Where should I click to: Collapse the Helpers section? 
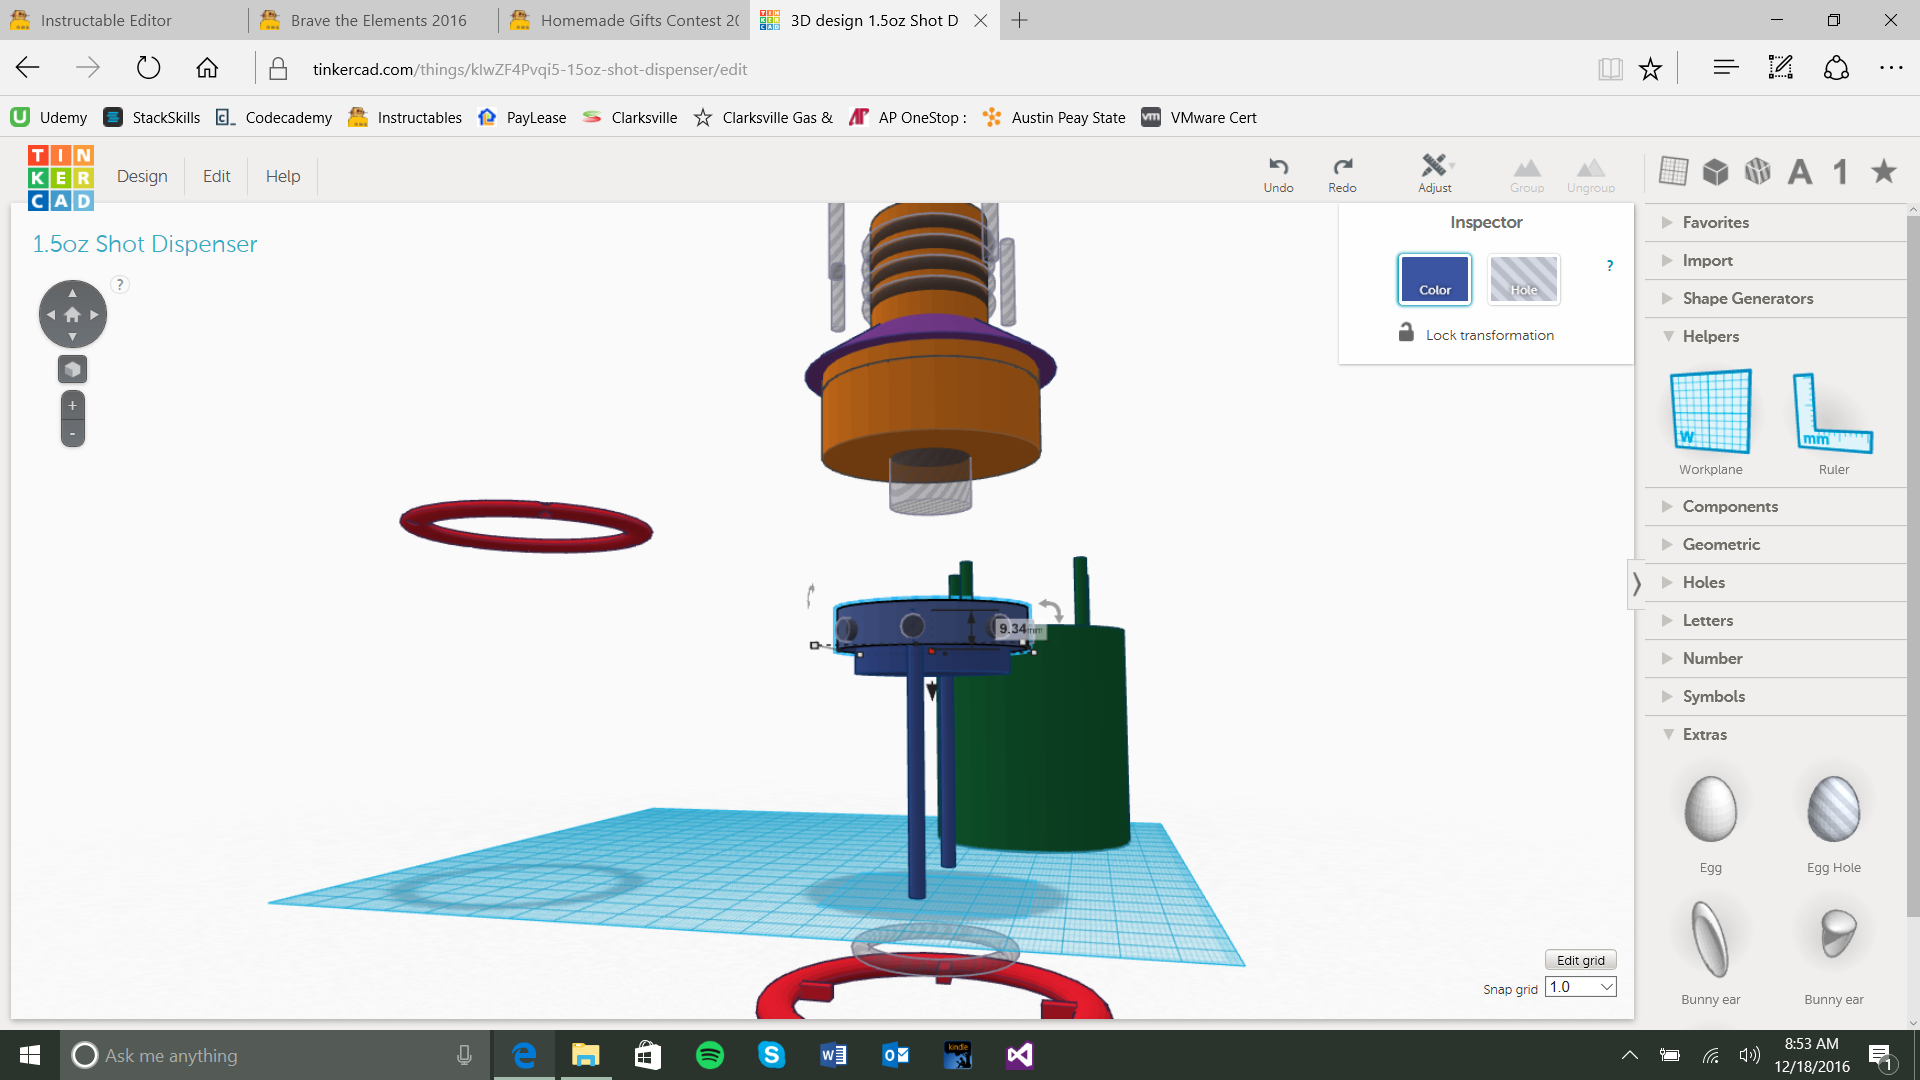(x=1710, y=336)
